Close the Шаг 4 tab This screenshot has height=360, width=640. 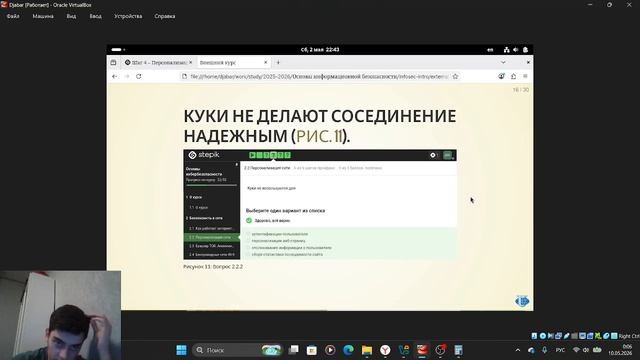[191, 62]
